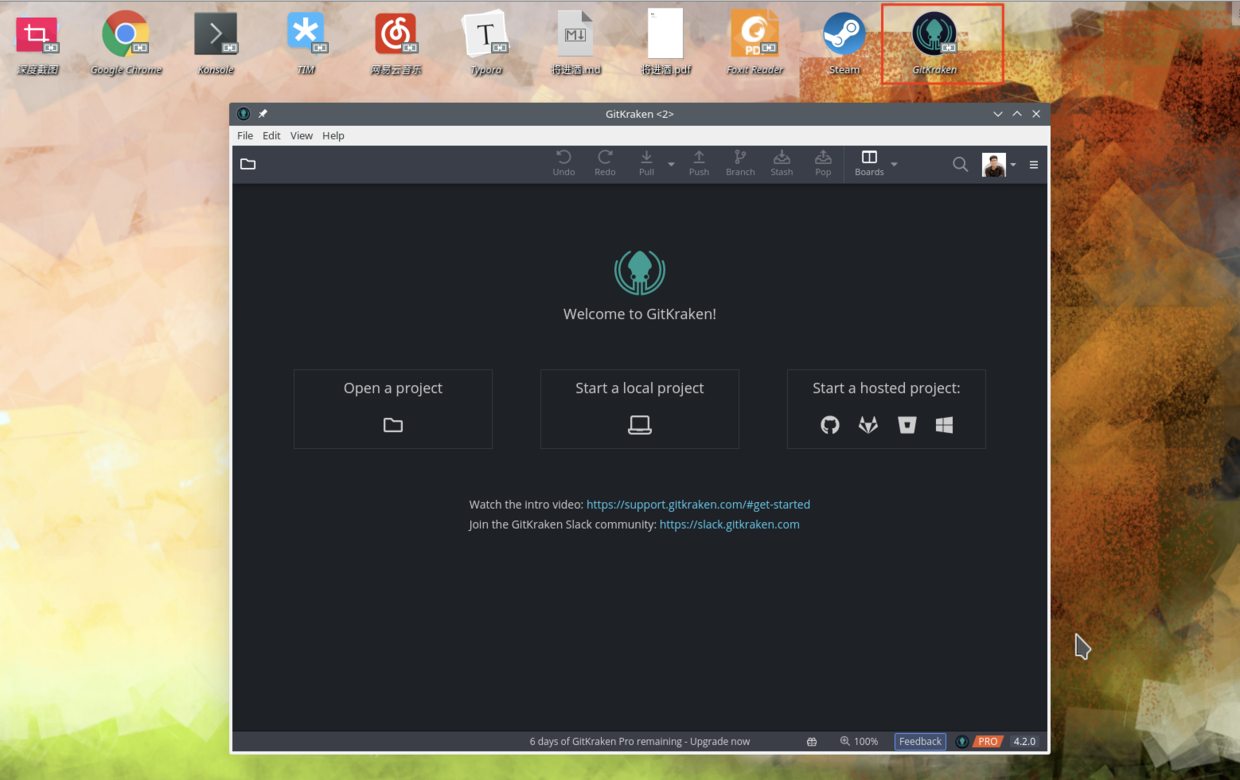Open the Steam desktop icon
Screen dimensions: 1240x780
pyautogui.click(x=844, y=43)
